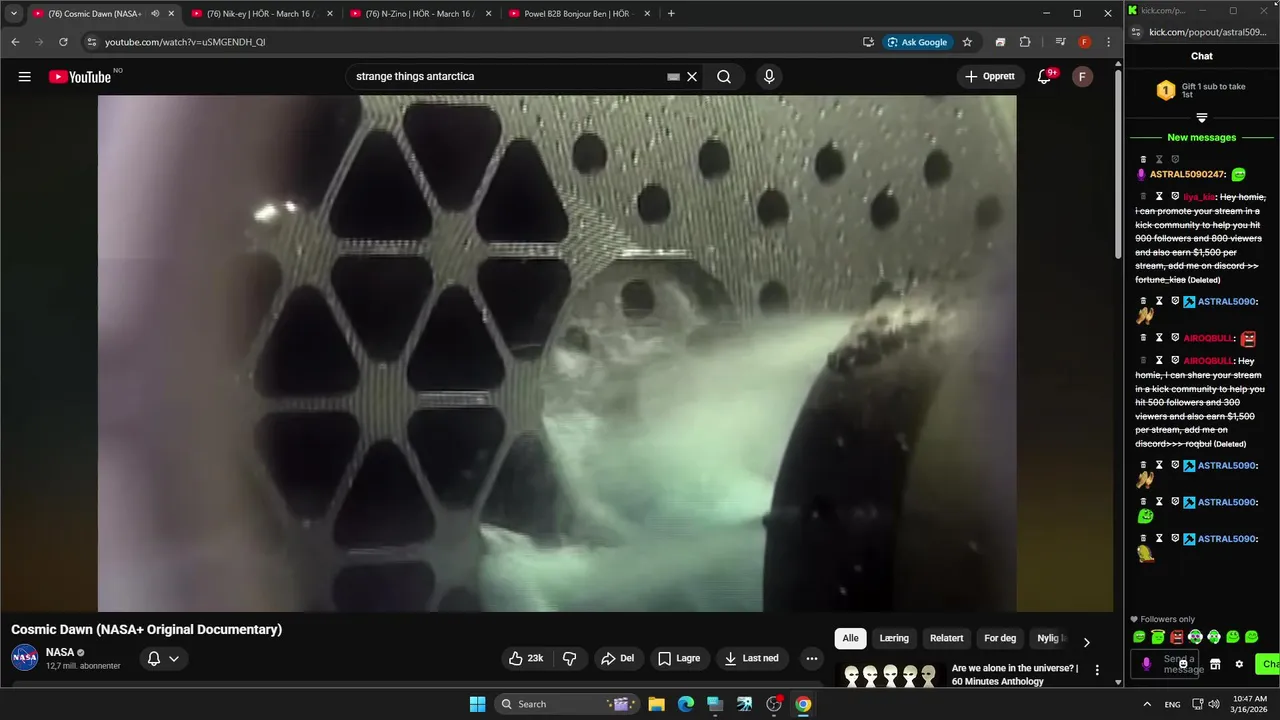Click the ASTRAL5090247 username in chat
The image size is (1280, 720).
[x=1188, y=174]
